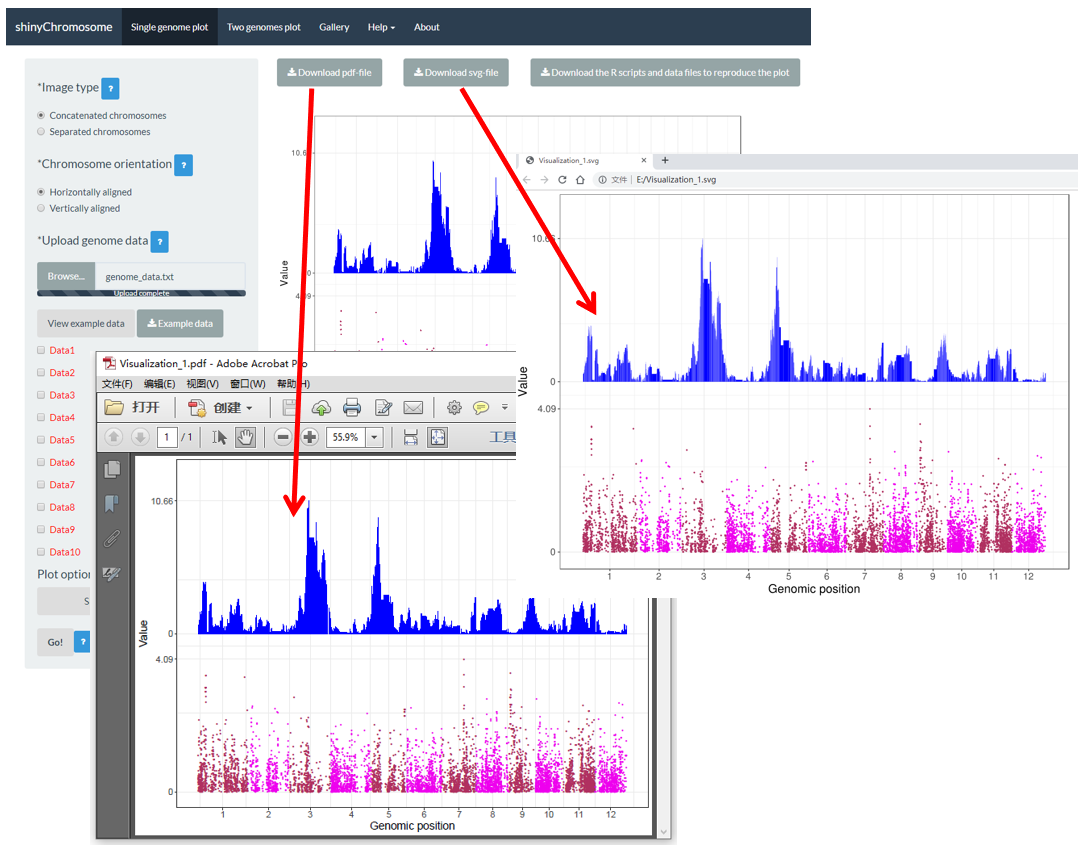Click the Browse... file button
The image size is (1078, 845).
click(66, 276)
